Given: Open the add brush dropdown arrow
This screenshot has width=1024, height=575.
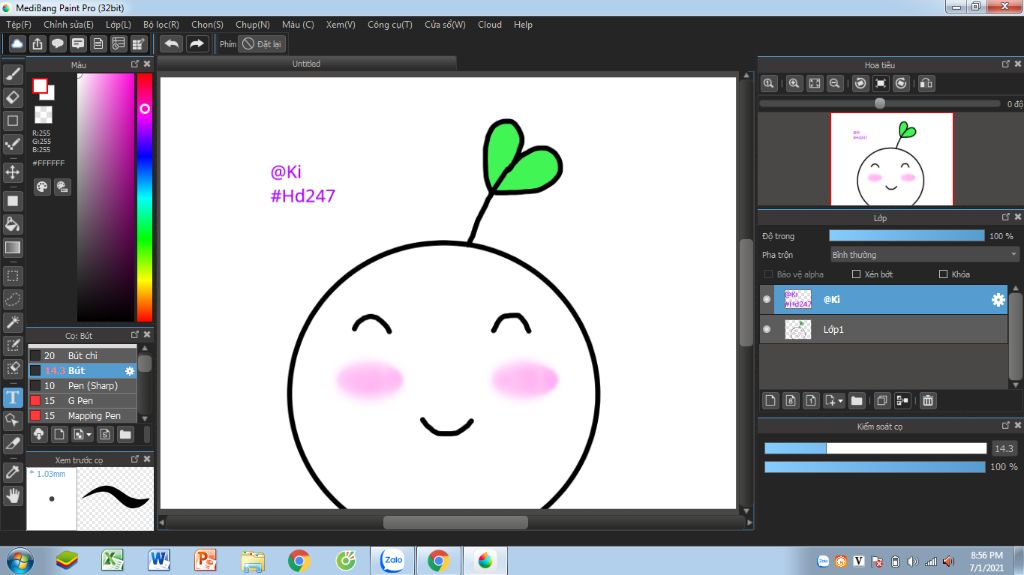Looking at the screenshot, I should [89, 435].
